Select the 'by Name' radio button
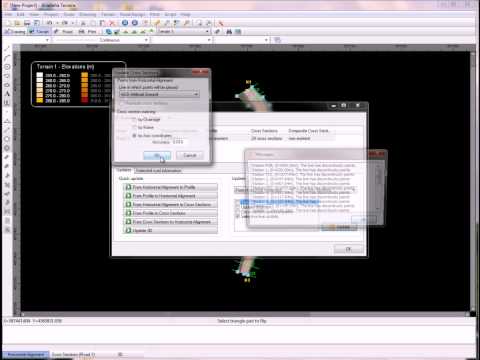 coord(135,127)
